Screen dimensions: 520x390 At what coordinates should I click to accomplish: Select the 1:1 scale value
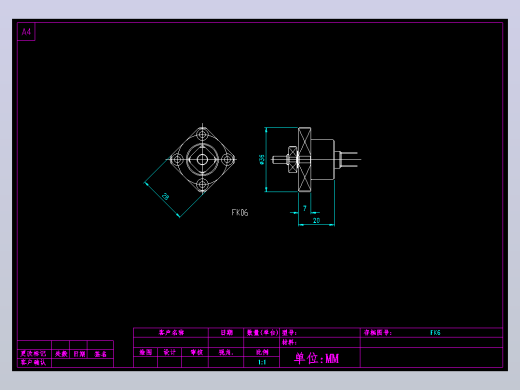(262, 362)
